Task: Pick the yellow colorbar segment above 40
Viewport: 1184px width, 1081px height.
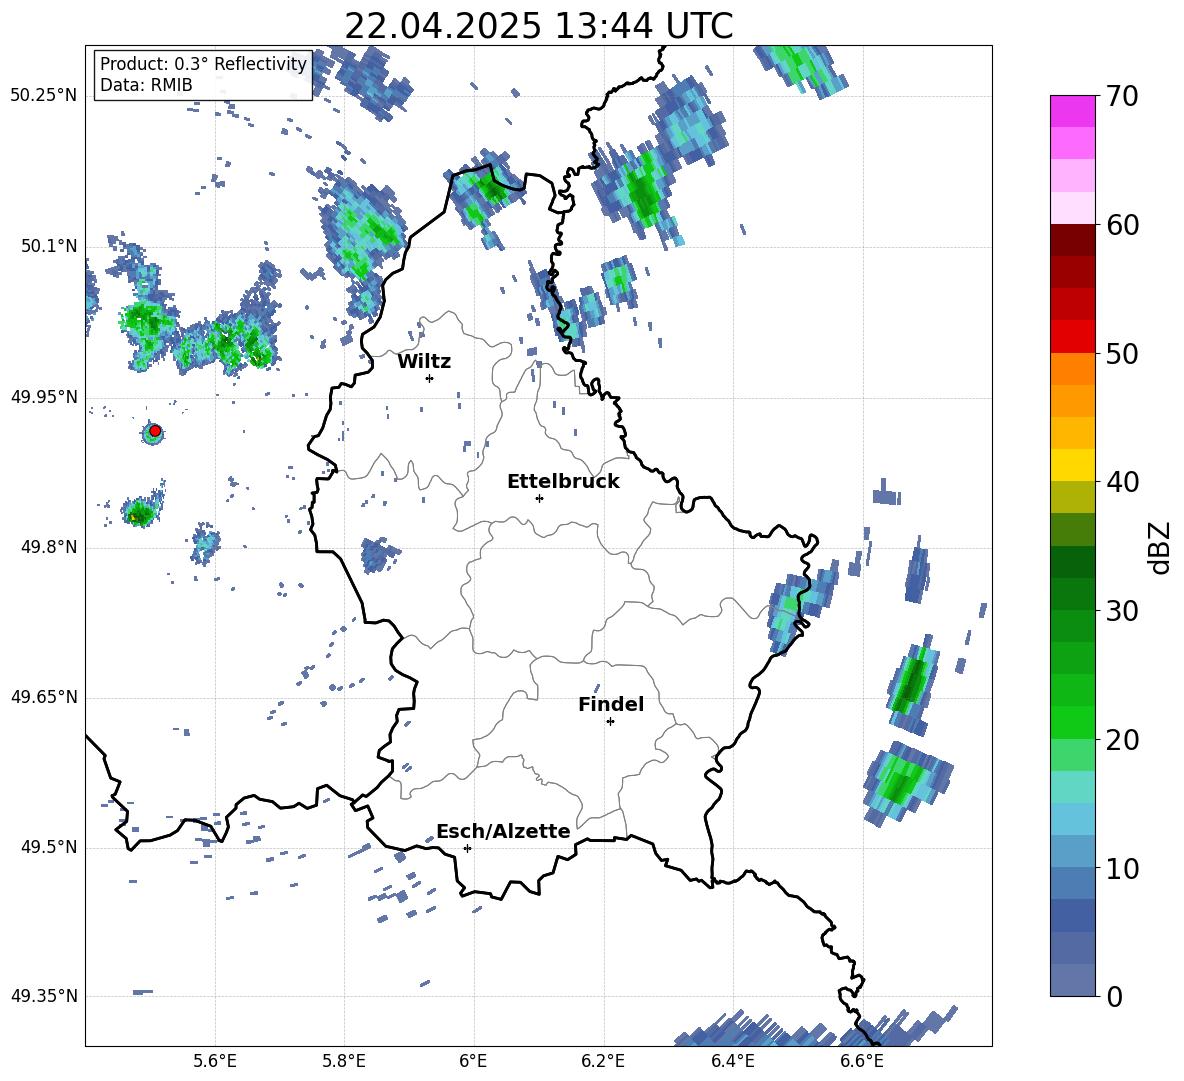Action: click(x=1072, y=465)
